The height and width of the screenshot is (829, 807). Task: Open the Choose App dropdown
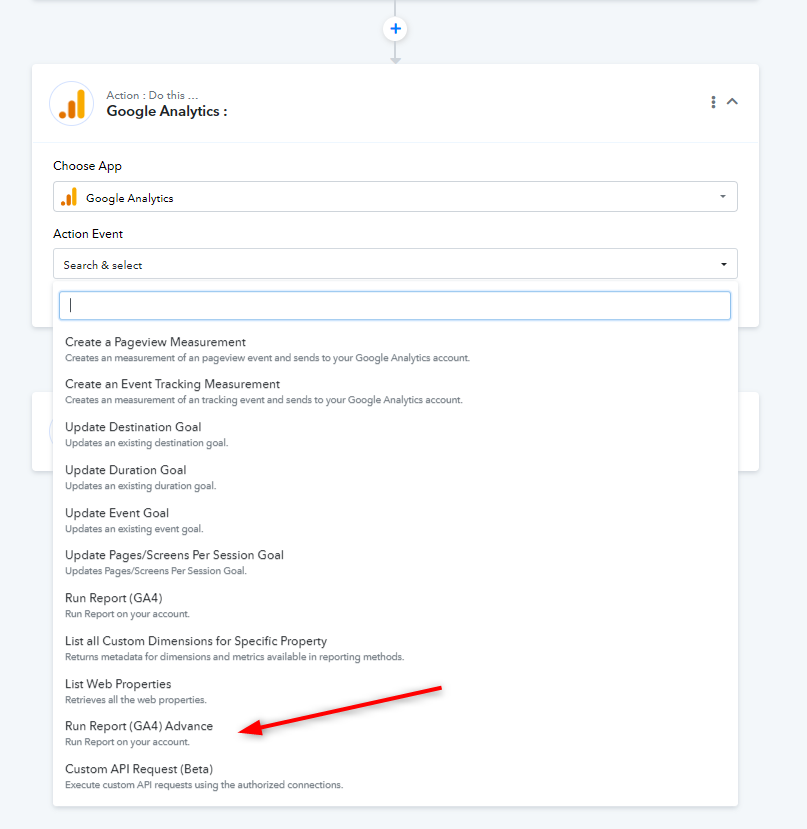(395, 197)
